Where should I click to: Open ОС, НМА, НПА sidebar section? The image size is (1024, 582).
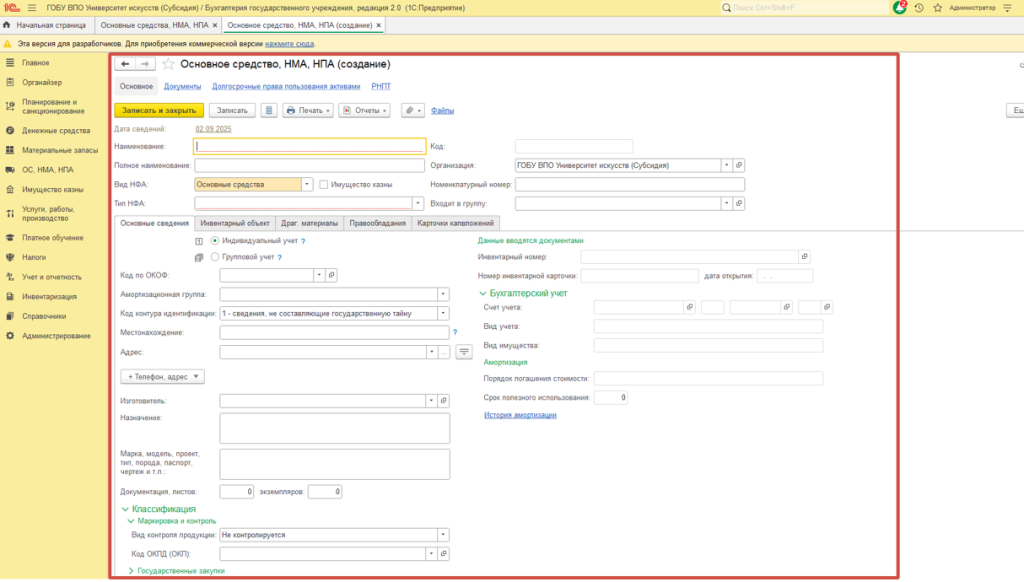(x=47, y=170)
